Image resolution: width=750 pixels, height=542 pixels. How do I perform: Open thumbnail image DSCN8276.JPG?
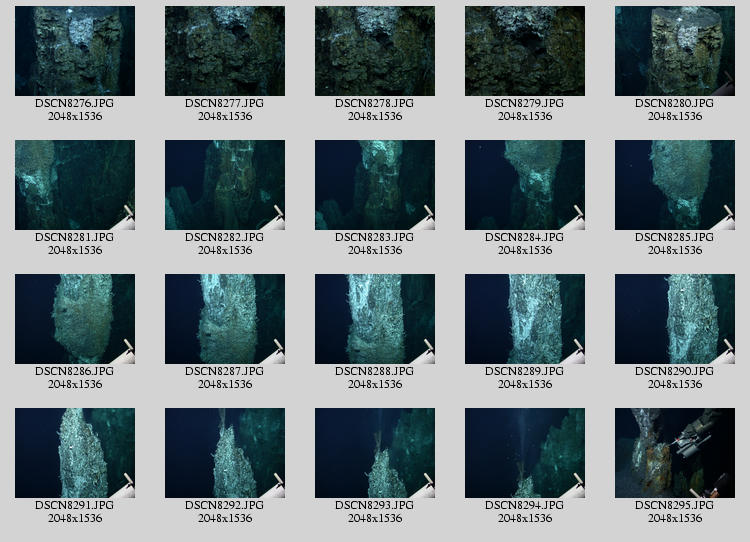tap(75, 51)
